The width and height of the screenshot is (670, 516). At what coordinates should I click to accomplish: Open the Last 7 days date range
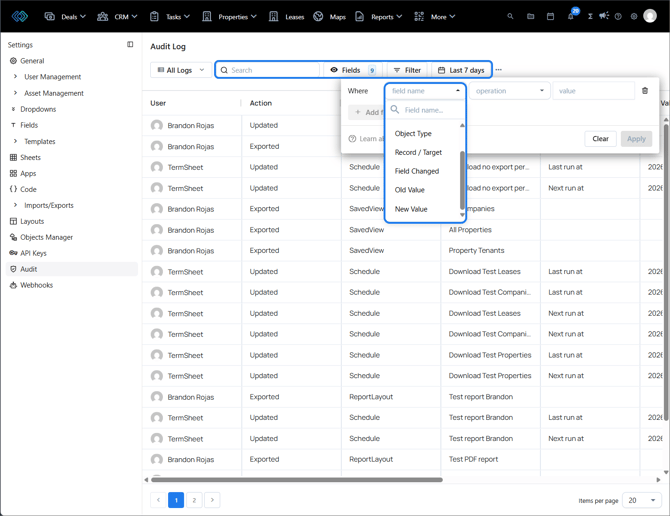pos(461,70)
